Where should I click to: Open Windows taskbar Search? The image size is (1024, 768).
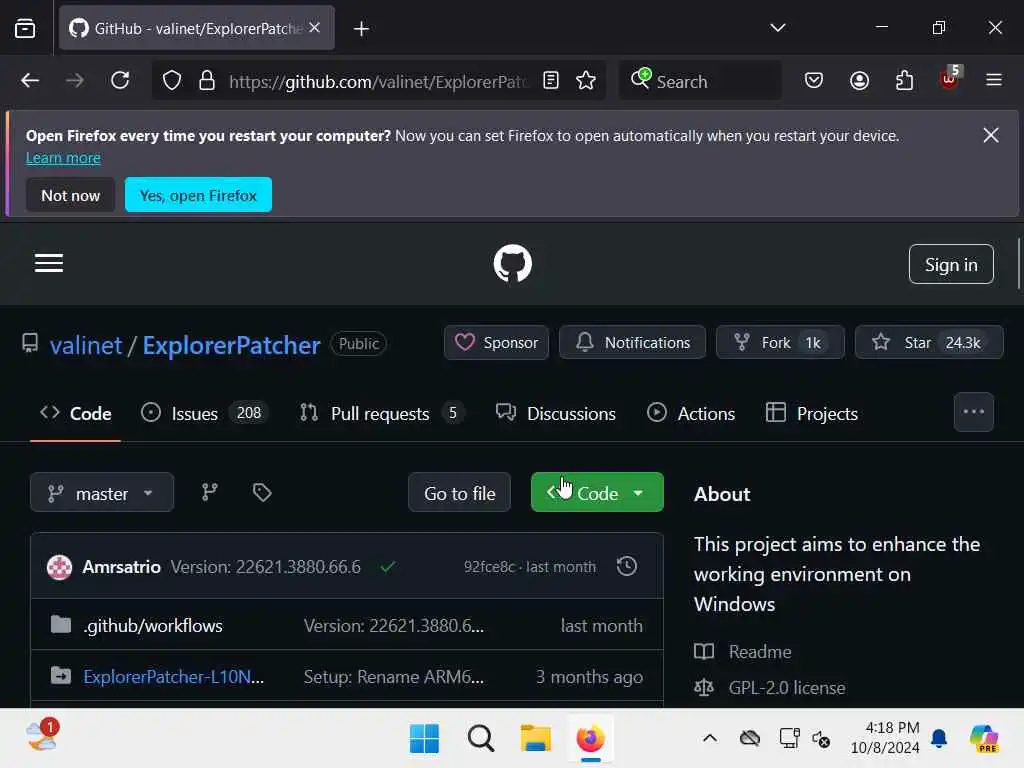(480, 739)
